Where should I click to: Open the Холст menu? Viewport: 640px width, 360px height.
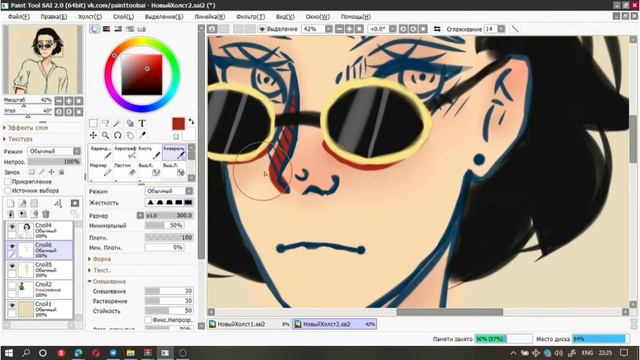(x=90, y=17)
